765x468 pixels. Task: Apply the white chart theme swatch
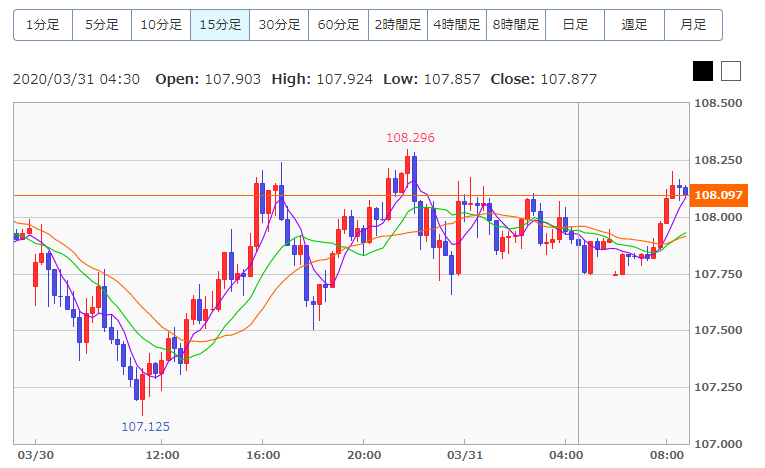coord(731,71)
